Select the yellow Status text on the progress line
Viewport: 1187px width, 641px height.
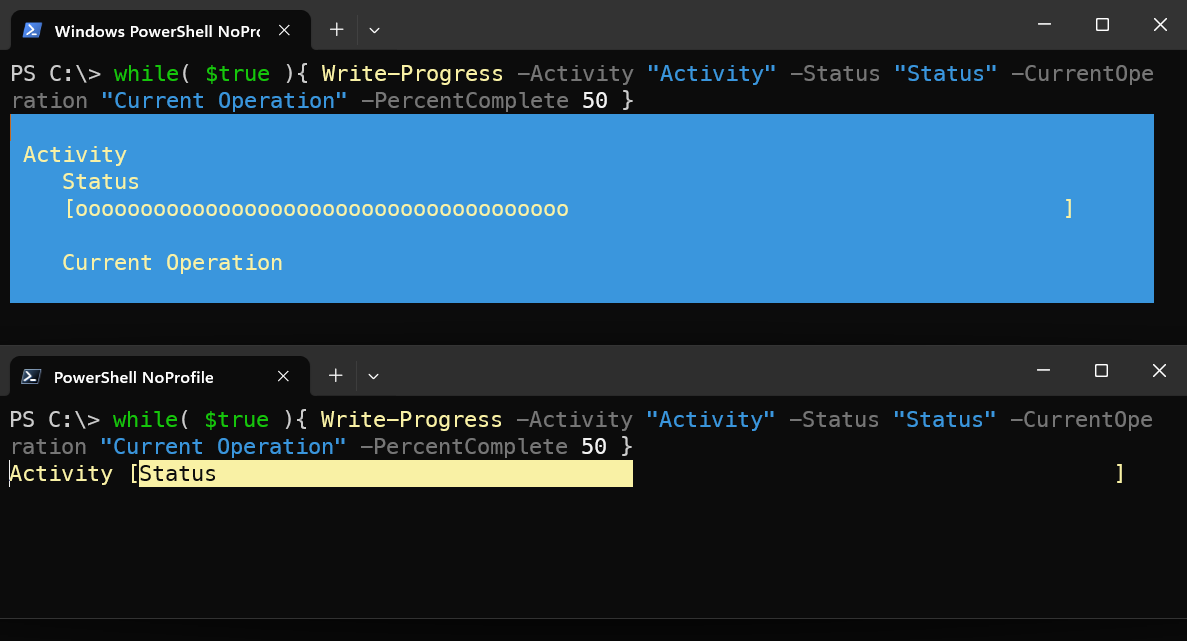coord(178,473)
